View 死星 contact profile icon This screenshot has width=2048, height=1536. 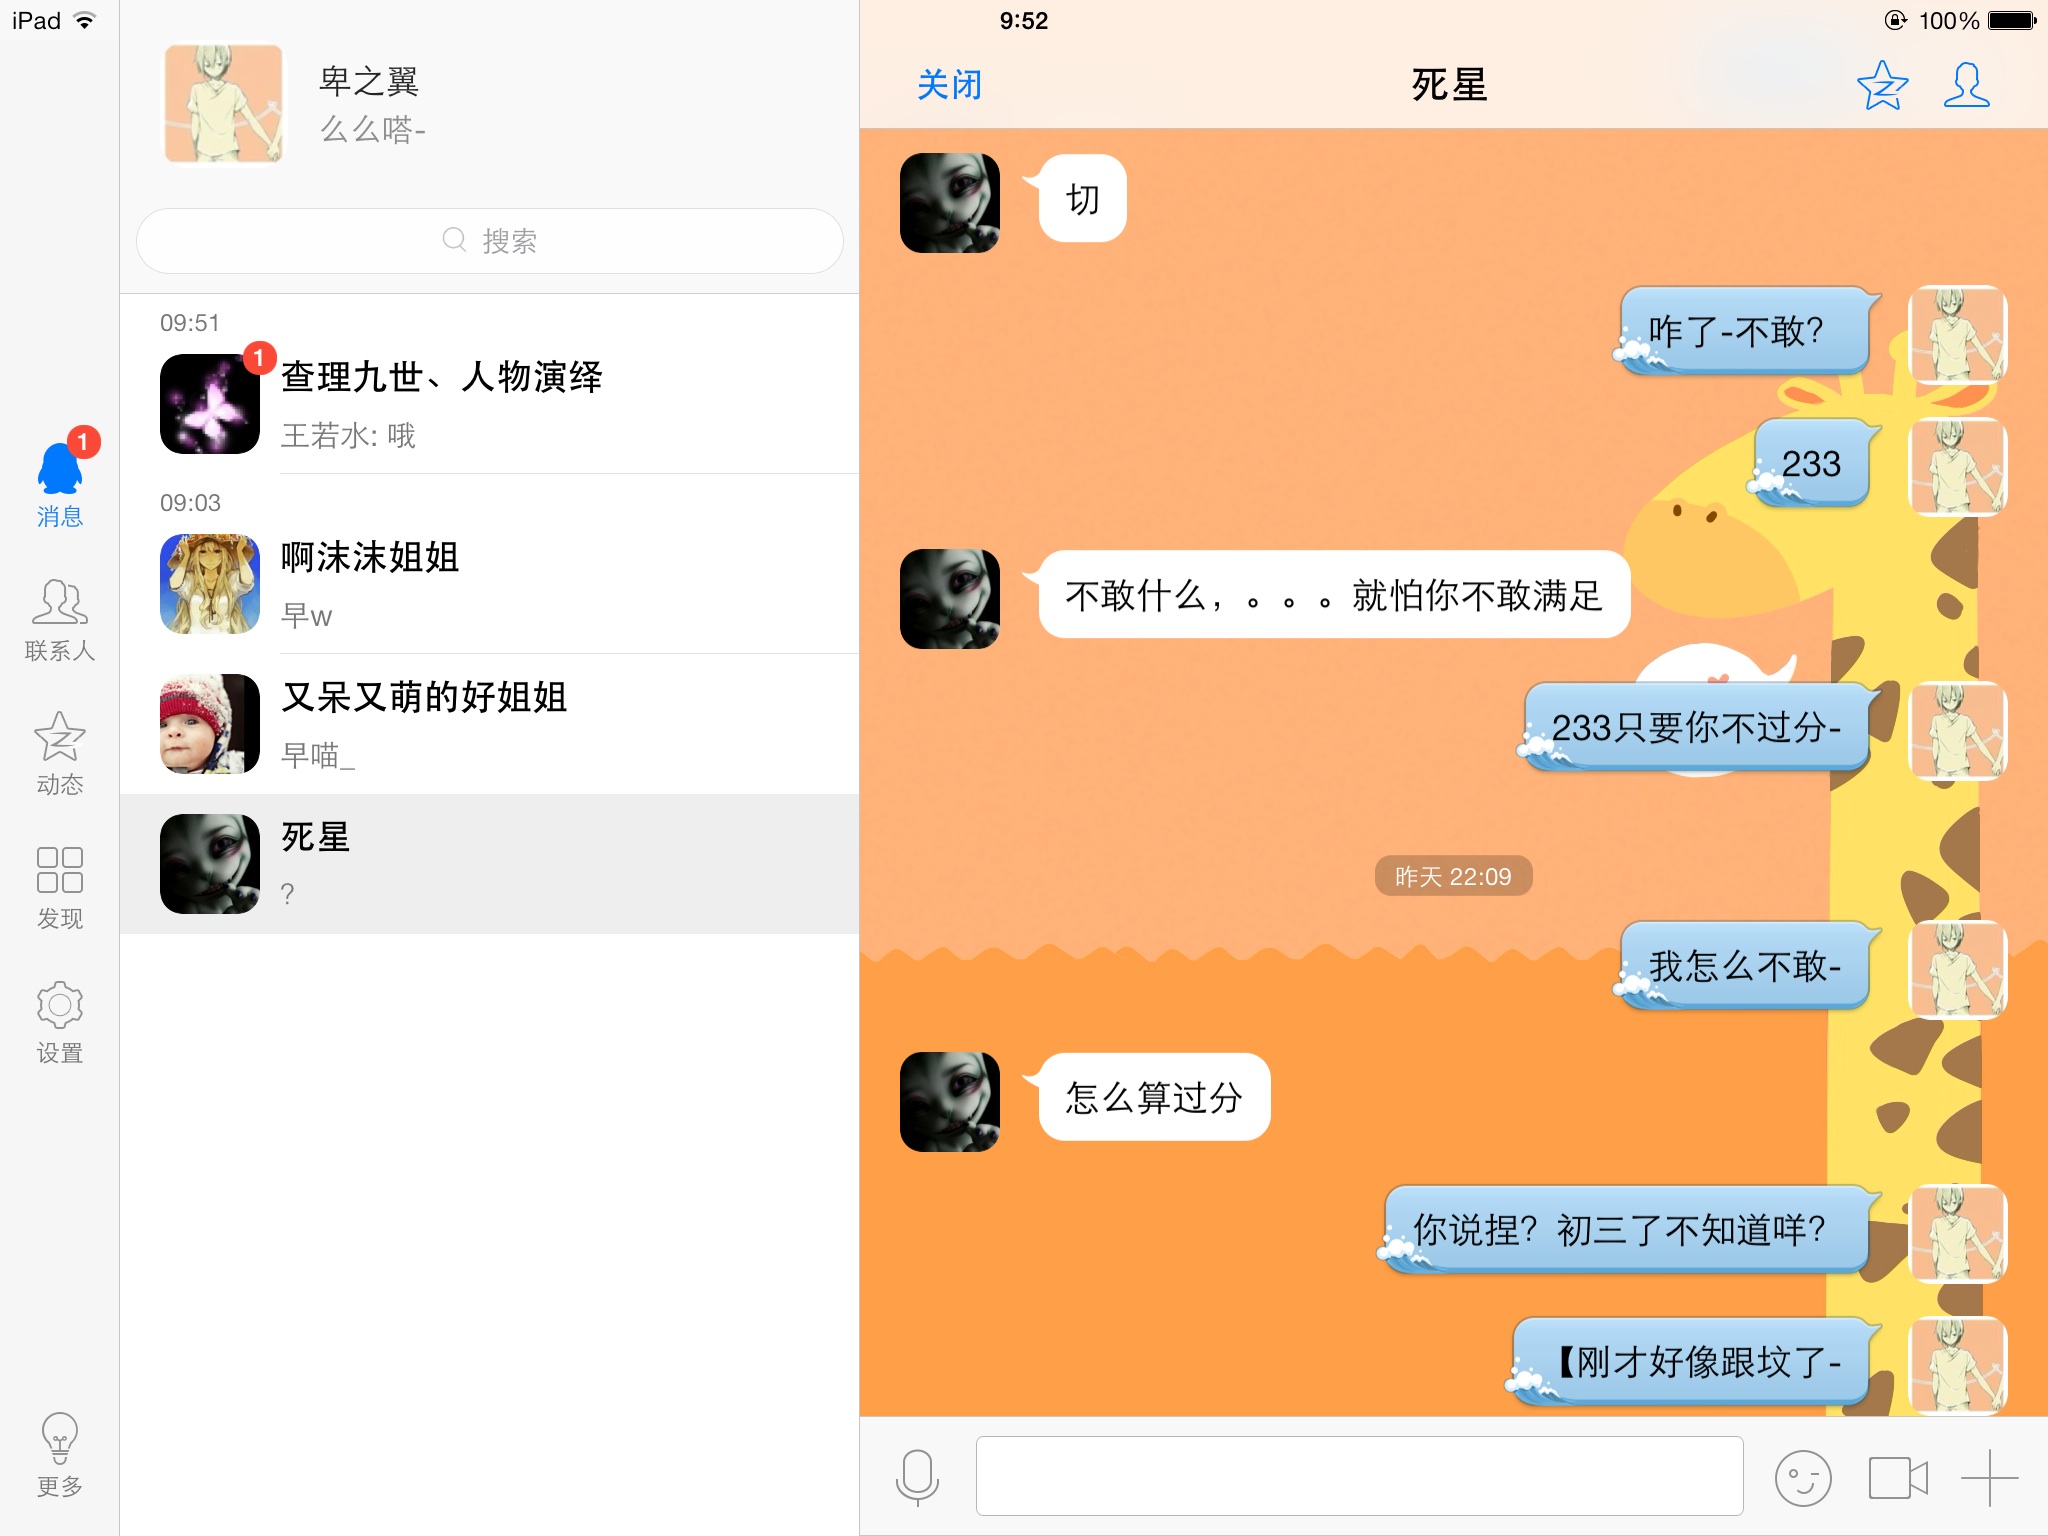pyautogui.click(x=1966, y=85)
